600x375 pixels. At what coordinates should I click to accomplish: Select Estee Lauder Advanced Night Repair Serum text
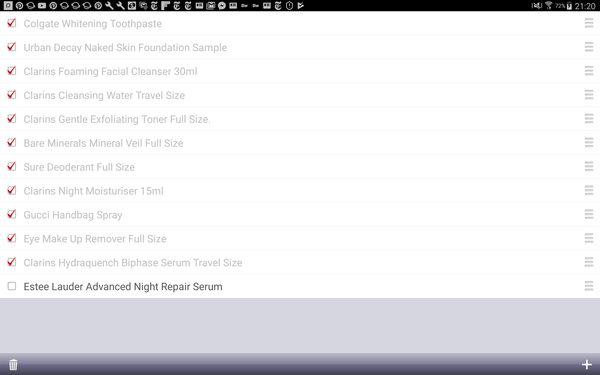(x=123, y=287)
